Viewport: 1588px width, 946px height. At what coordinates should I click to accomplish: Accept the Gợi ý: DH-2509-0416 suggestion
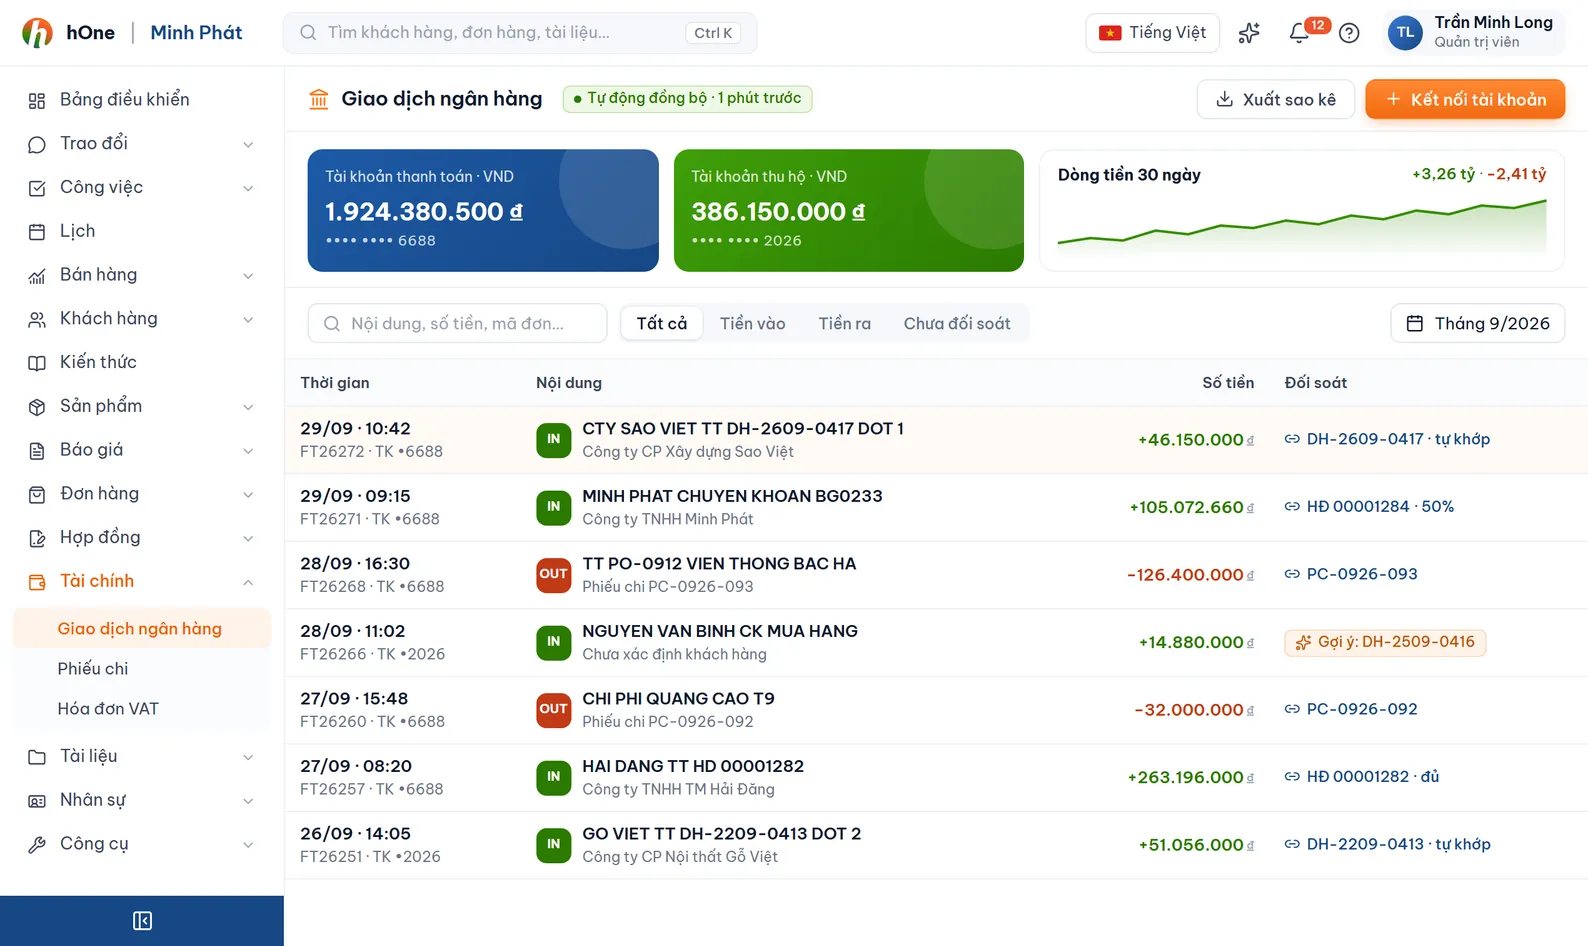[x=1385, y=642]
